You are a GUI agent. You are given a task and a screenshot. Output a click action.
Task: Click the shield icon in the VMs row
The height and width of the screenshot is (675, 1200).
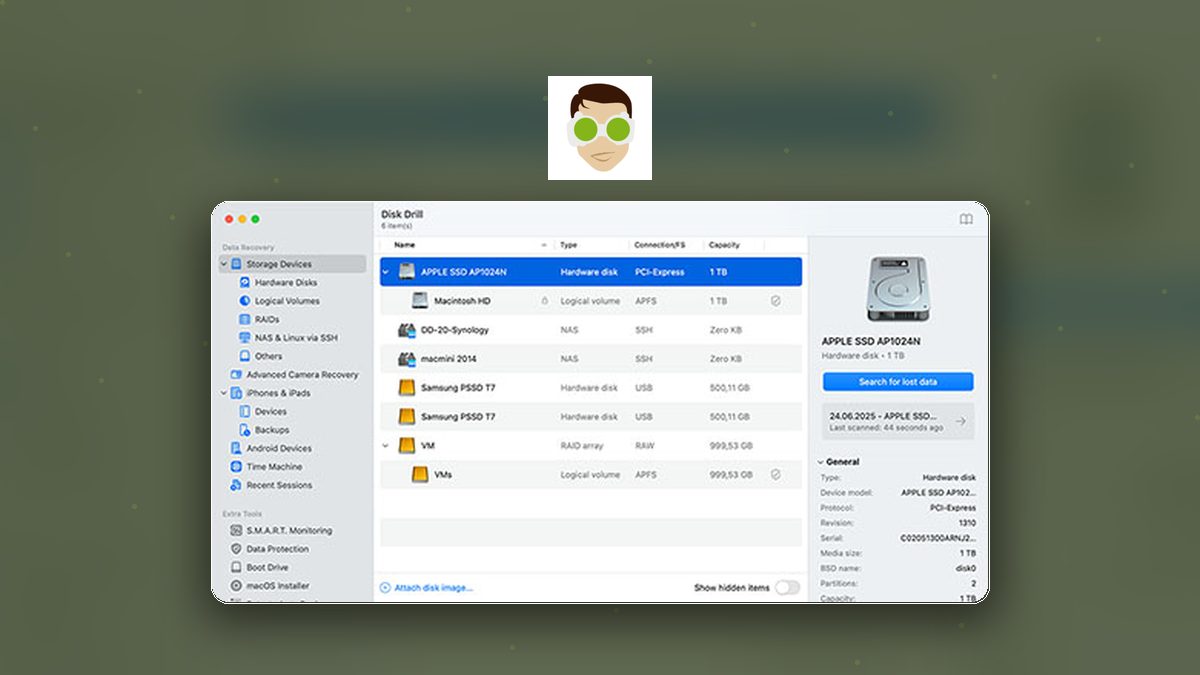pyautogui.click(x=775, y=475)
